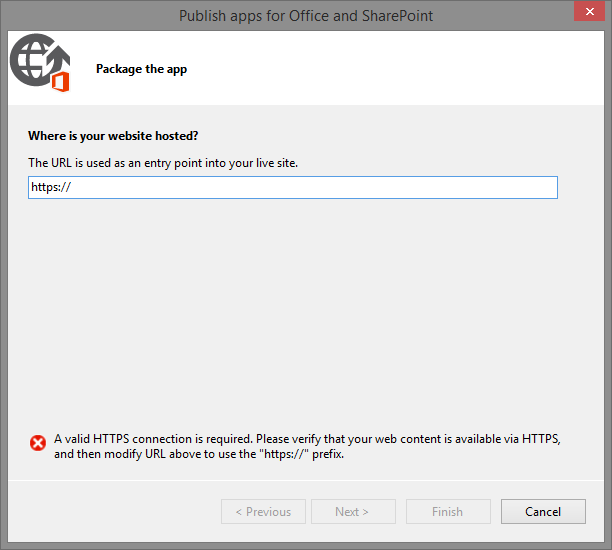Click the 'Package the app' heading

coord(141,69)
